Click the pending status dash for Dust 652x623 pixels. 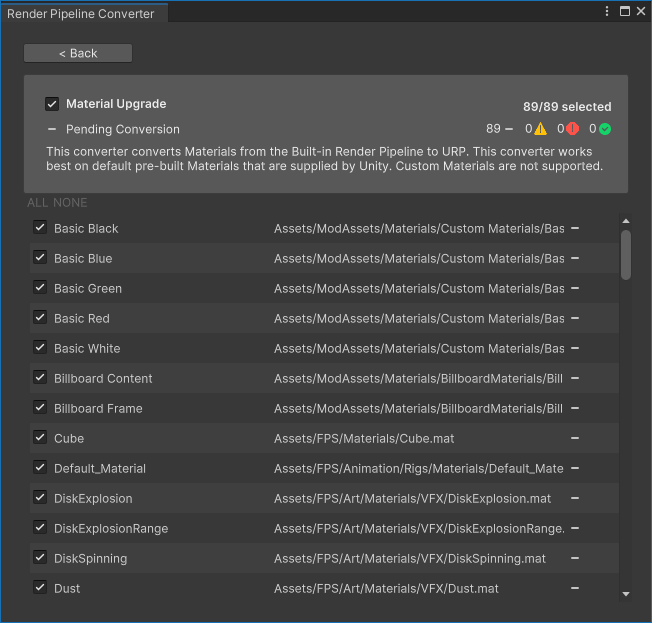click(x=575, y=588)
